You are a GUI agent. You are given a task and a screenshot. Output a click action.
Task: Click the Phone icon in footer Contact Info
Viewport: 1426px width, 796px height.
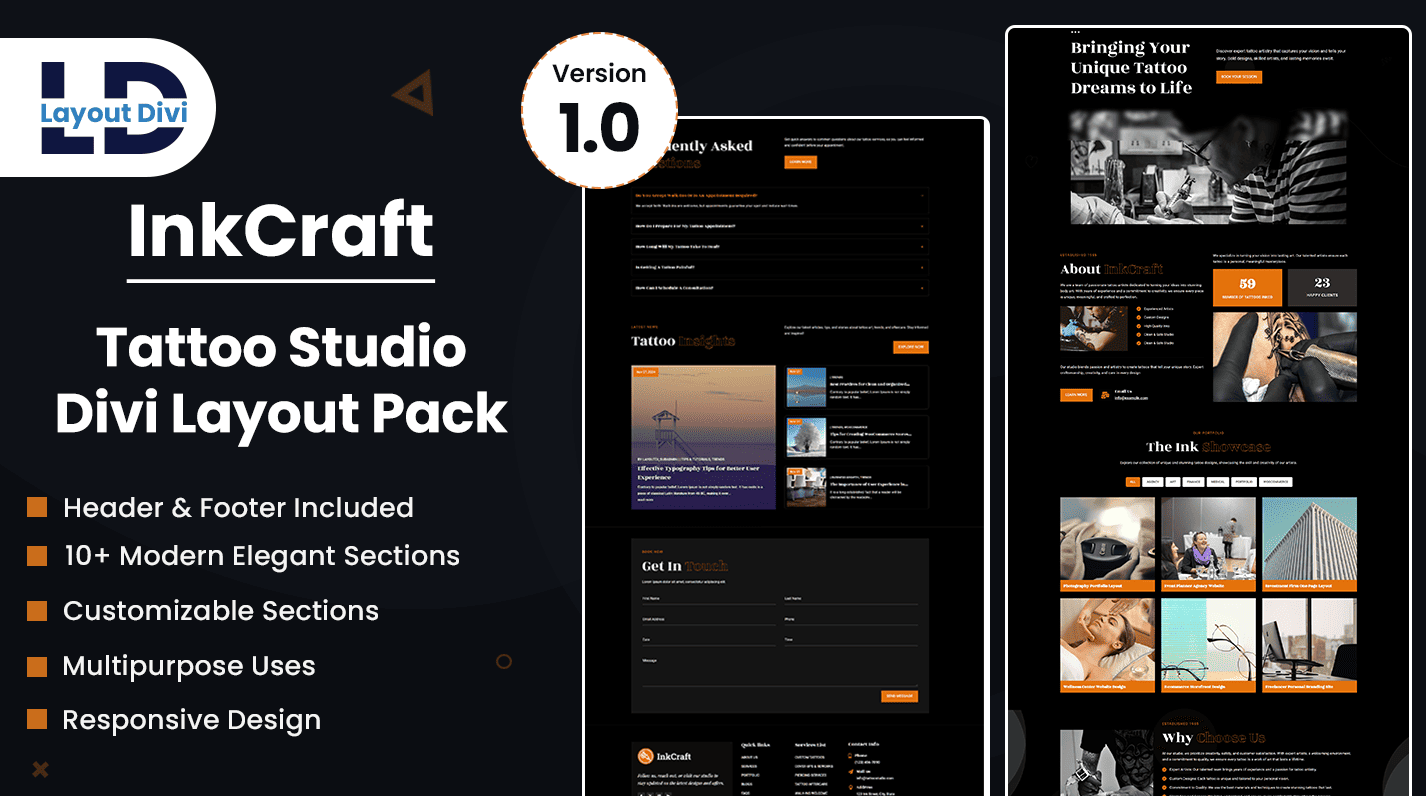click(x=851, y=755)
